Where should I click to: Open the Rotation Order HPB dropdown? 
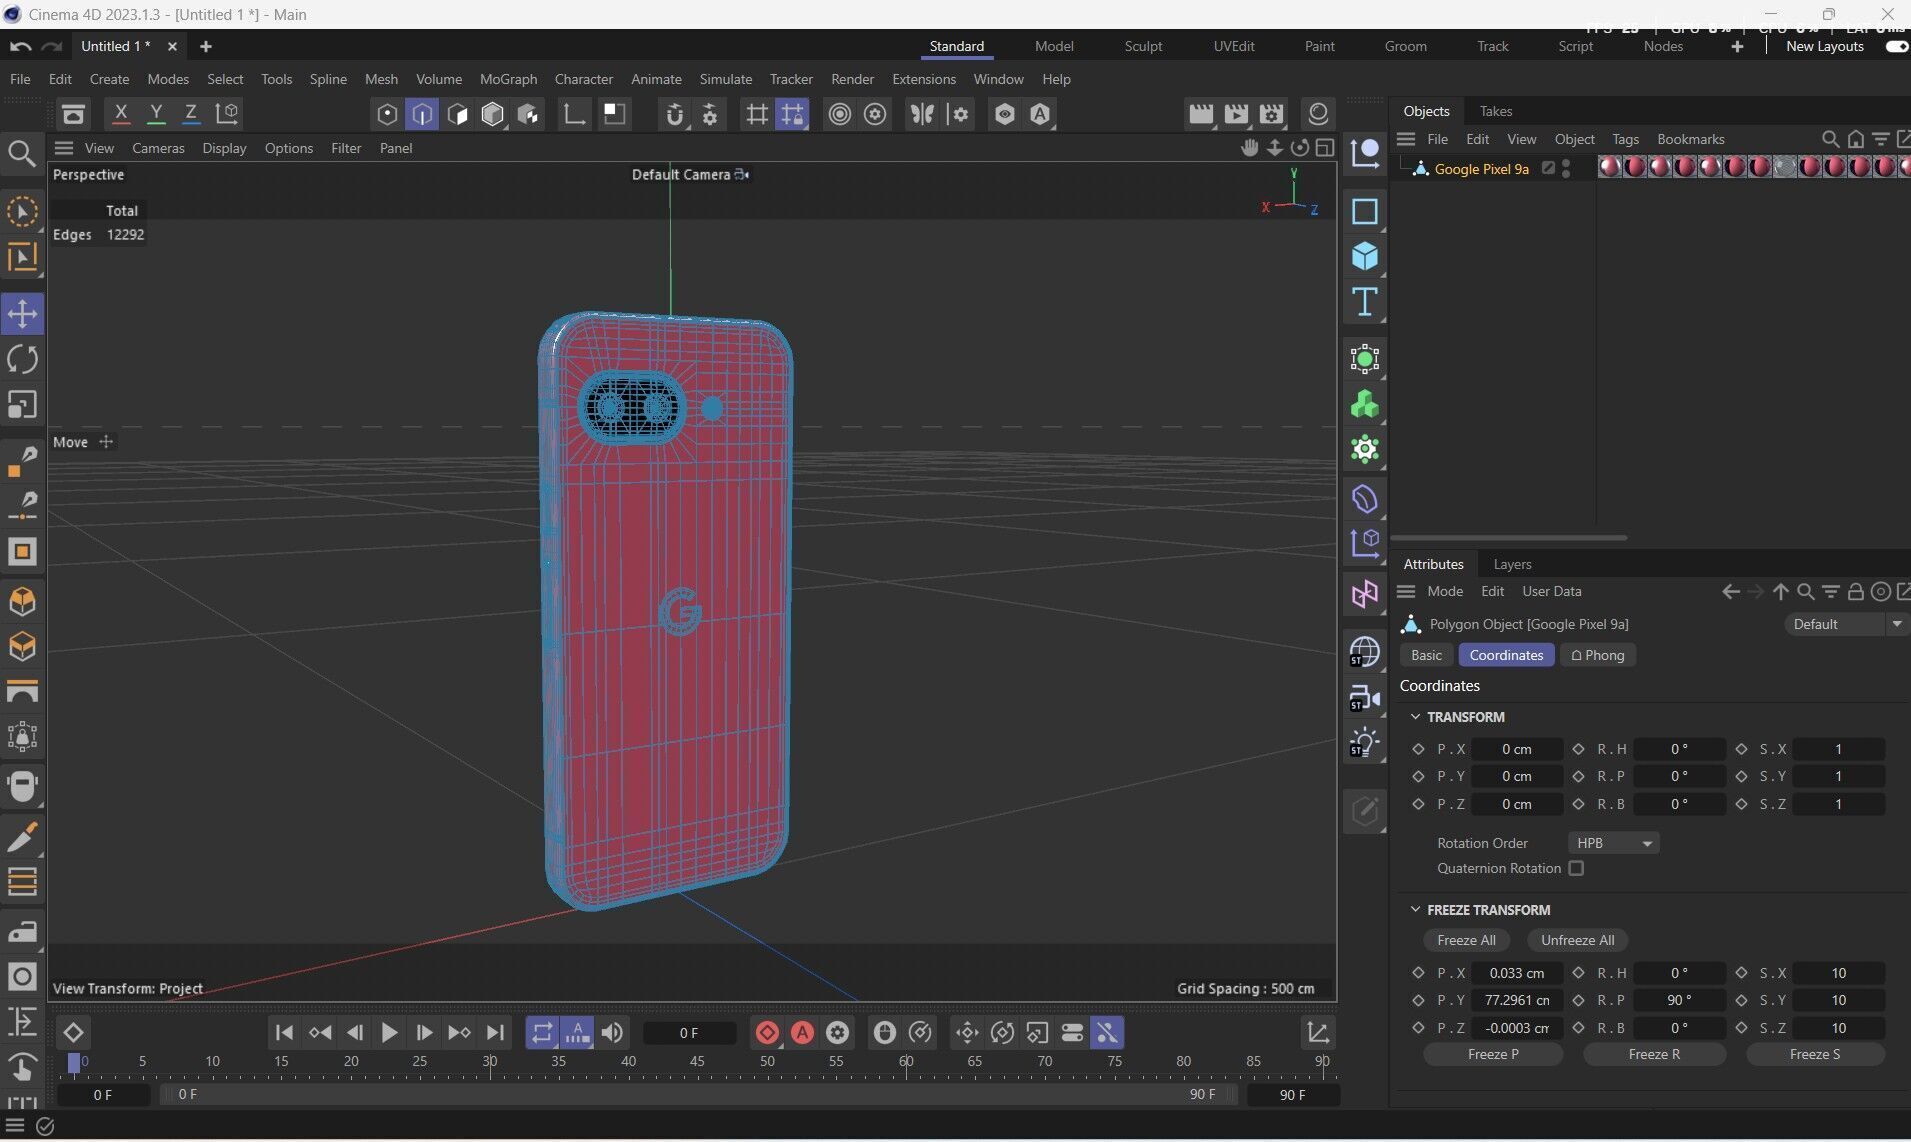point(1613,843)
